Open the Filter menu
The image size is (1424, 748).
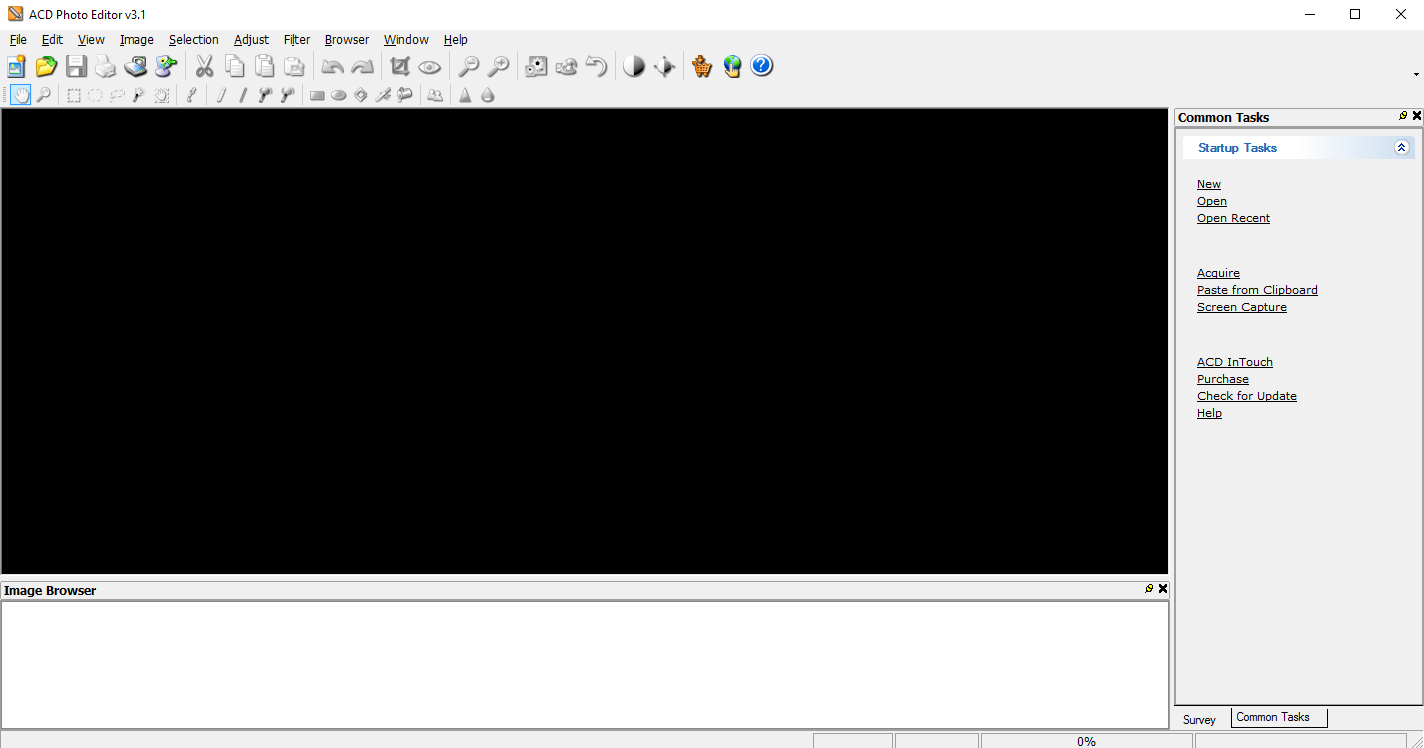(297, 40)
